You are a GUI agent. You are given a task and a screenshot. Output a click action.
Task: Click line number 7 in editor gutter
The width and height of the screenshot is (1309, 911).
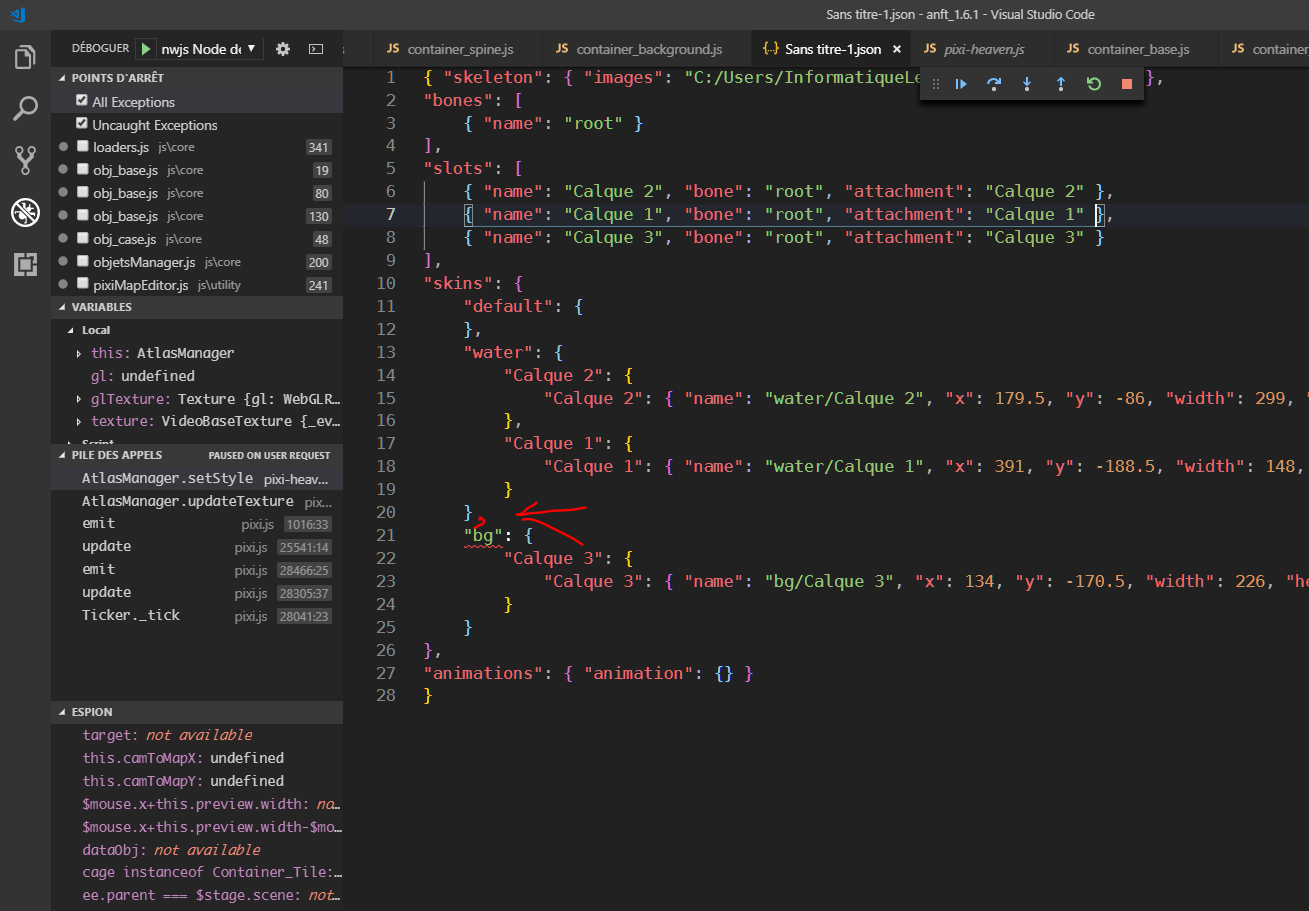391,214
